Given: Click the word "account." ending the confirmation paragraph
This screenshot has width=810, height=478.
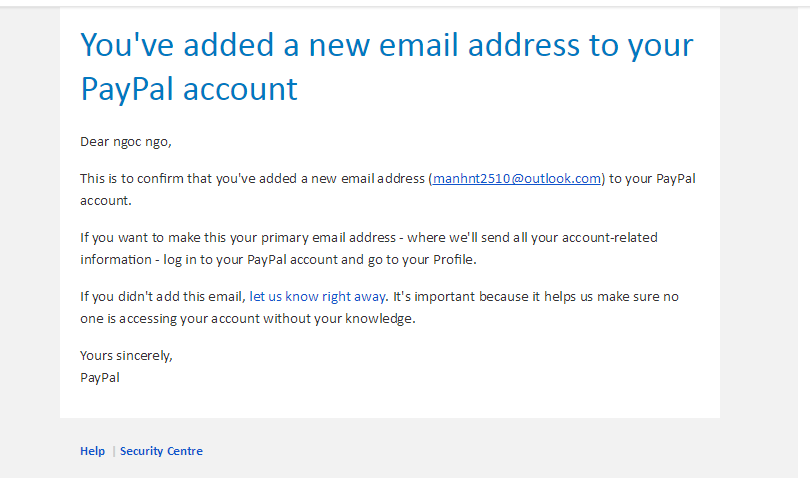Looking at the screenshot, I should point(105,201).
